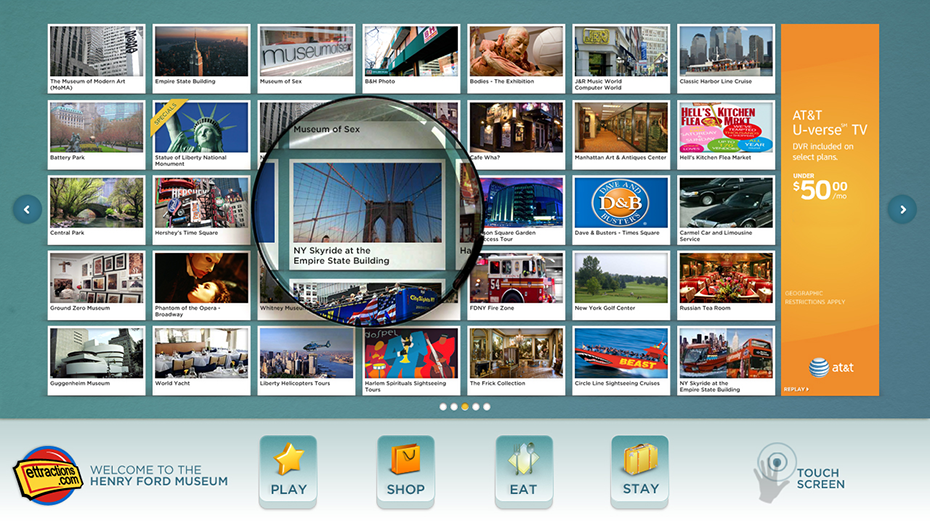Image resolution: width=930 pixels, height=523 pixels.
Task: Select the Central Park tile
Action: (97, 210)
